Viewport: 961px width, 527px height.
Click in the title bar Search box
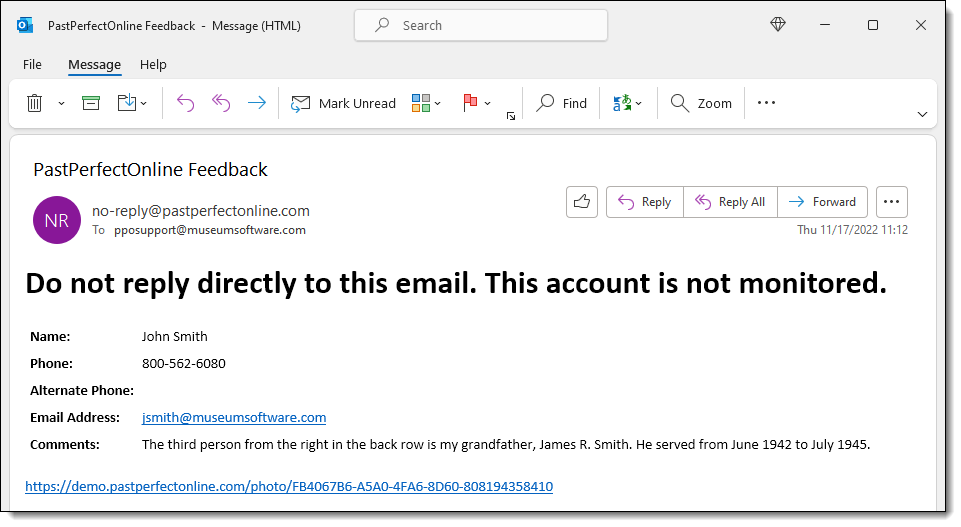[x=481, y=25]
